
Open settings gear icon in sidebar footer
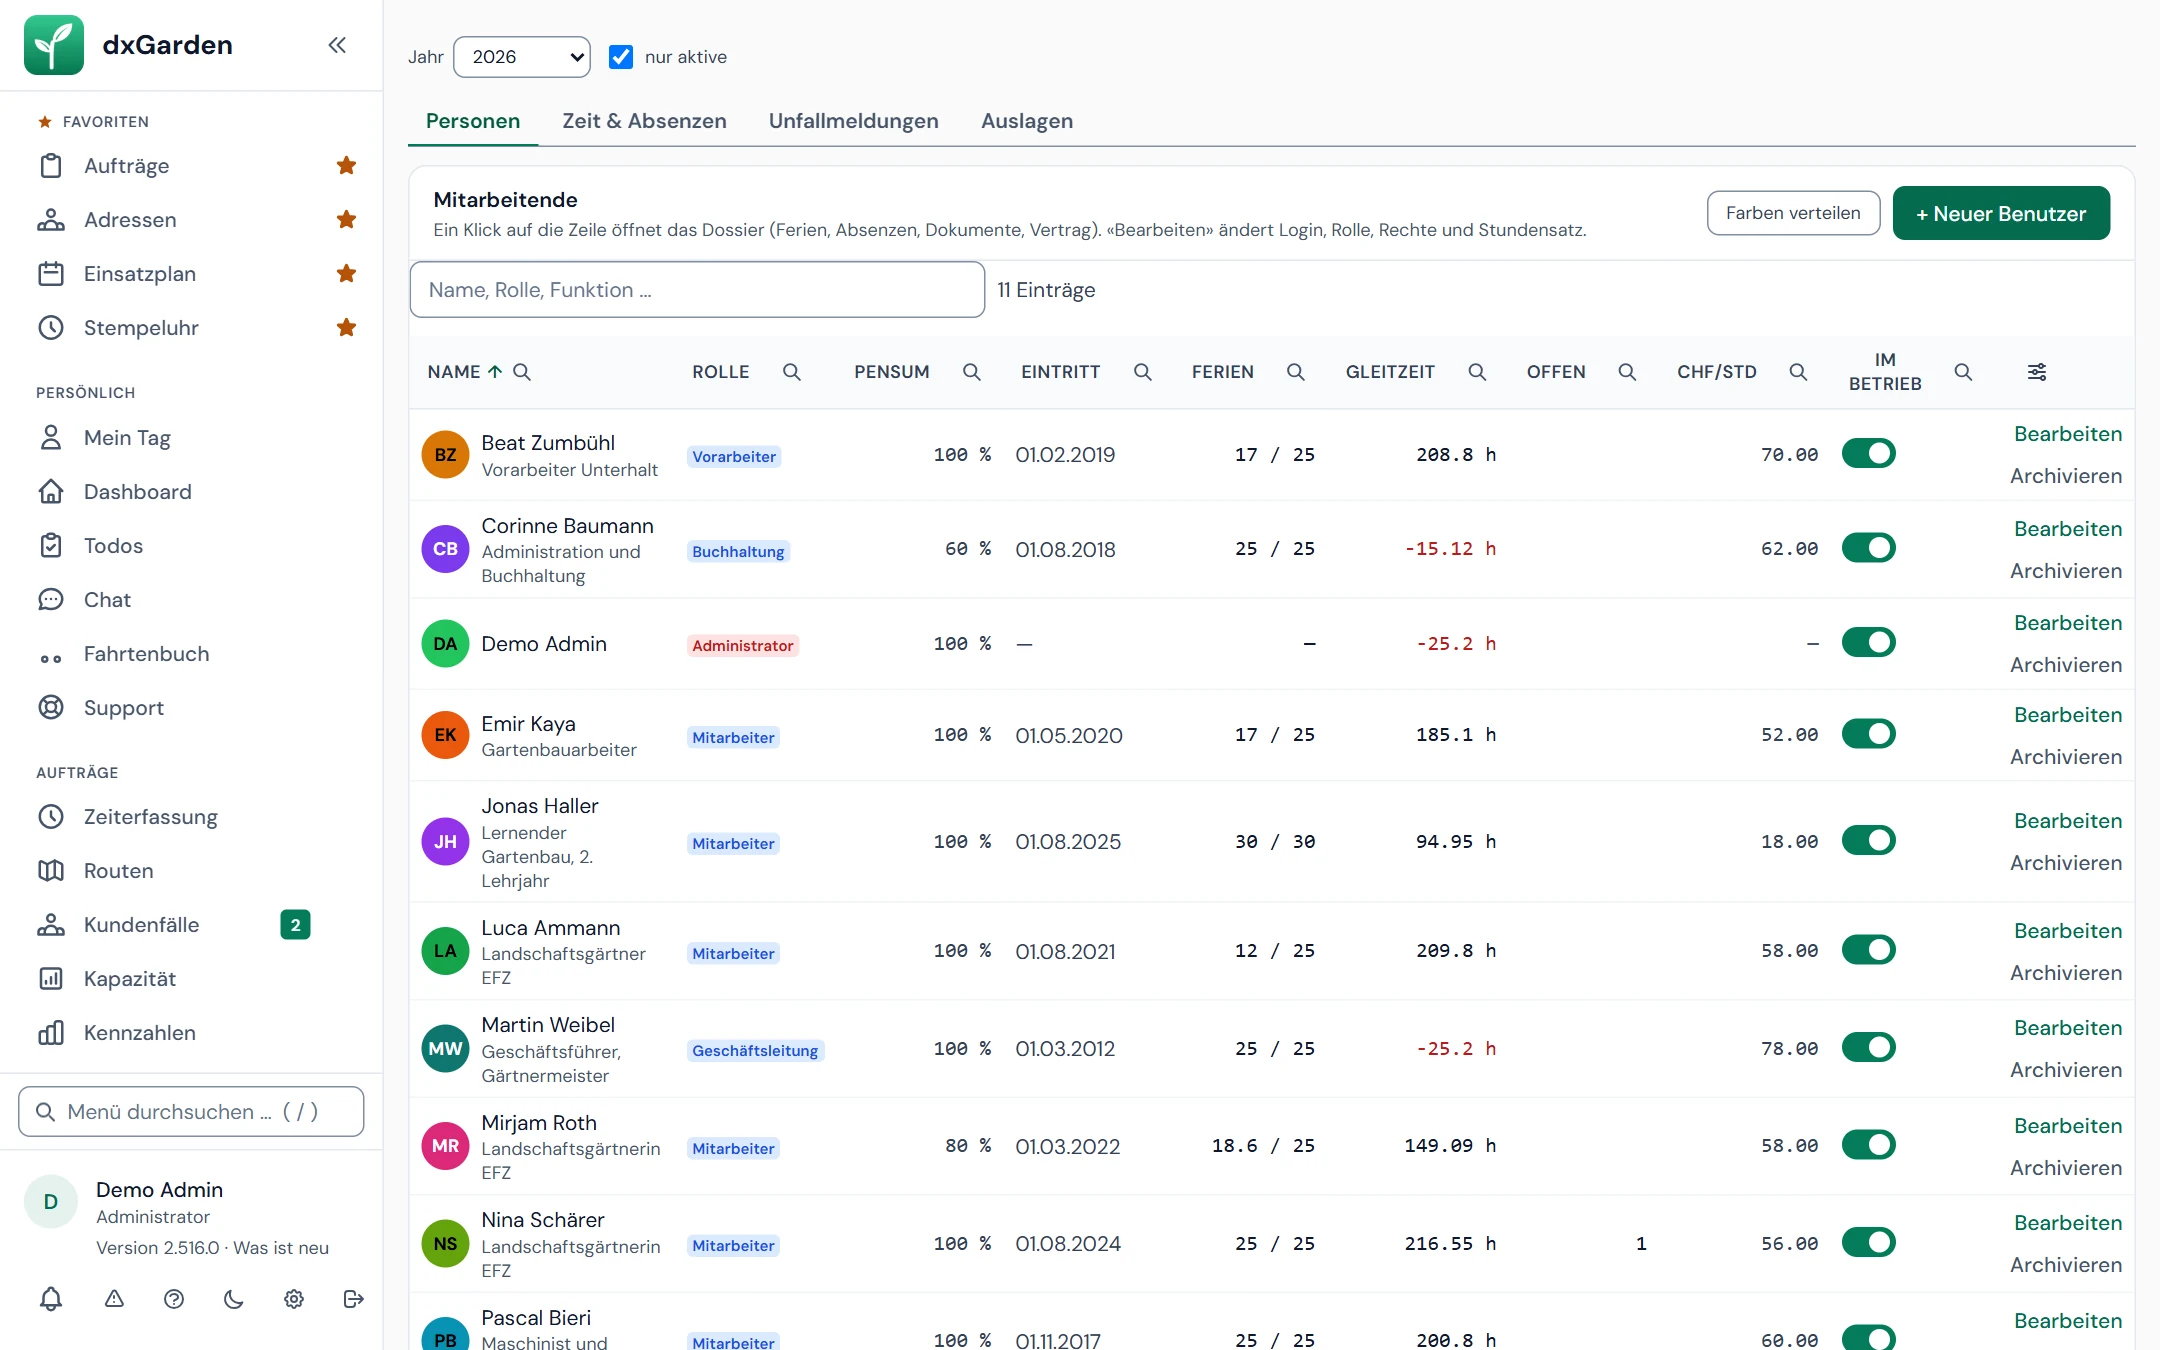(293, 1299)
